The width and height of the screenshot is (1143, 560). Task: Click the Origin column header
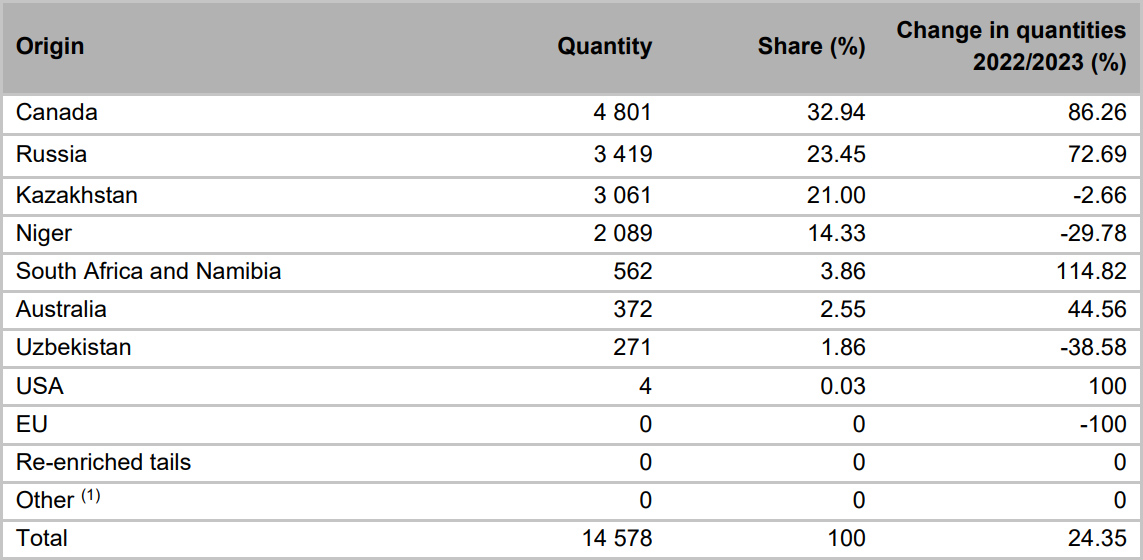pos(50,47)
